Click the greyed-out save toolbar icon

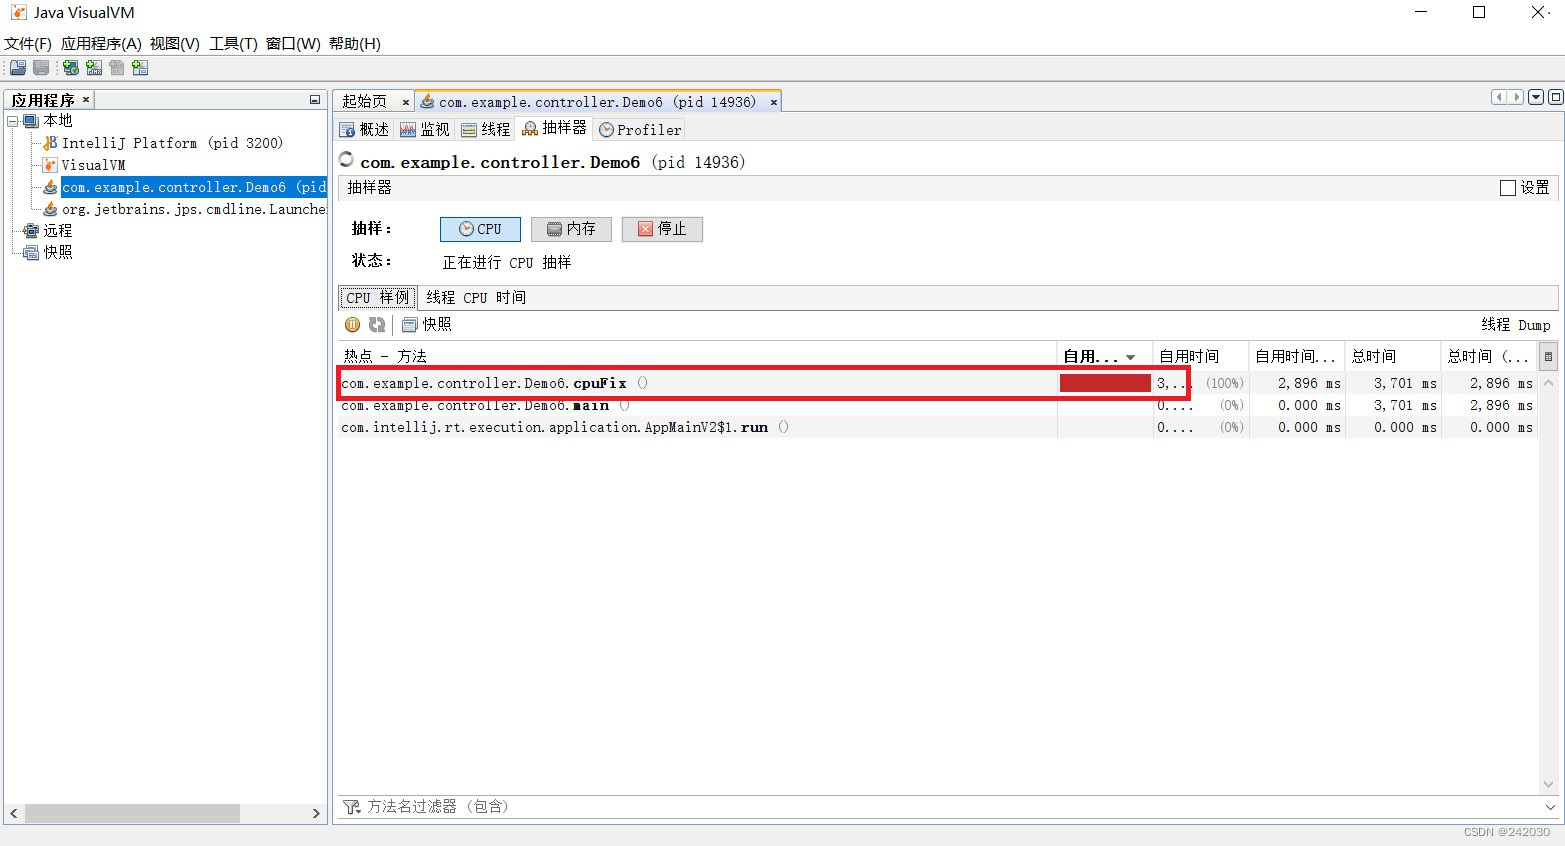pyautogui.click(x=41, y=68)
